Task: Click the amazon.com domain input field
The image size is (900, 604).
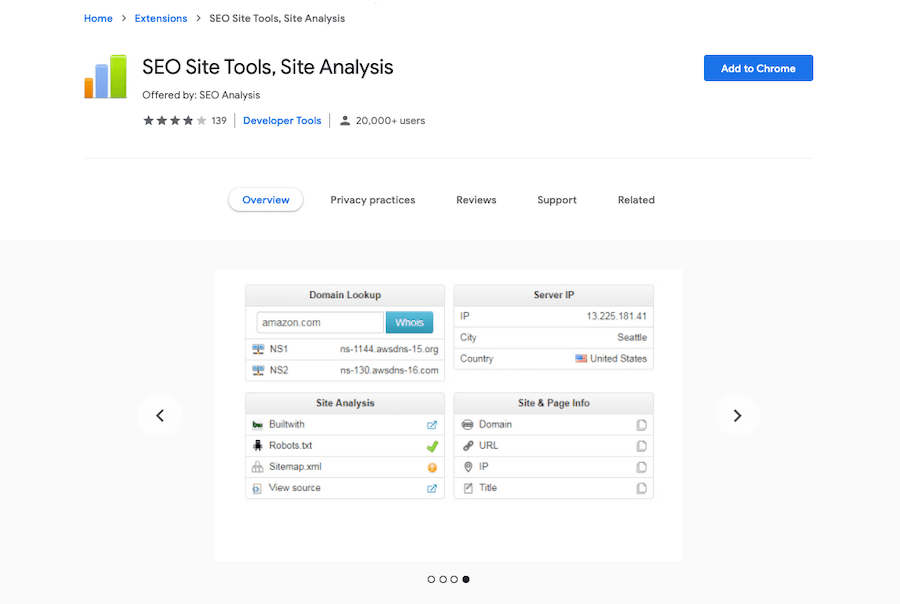Action: pos(320,323)
